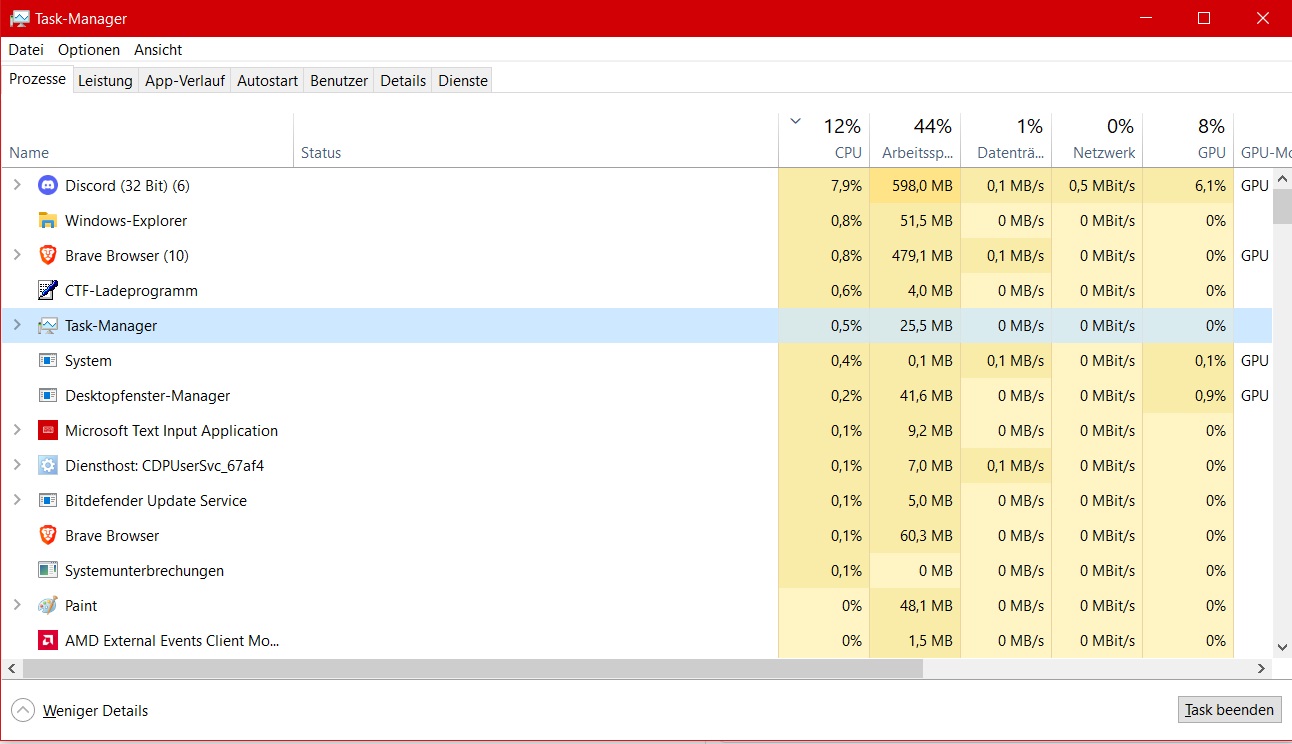Click the System process icon

click(47, 360)
